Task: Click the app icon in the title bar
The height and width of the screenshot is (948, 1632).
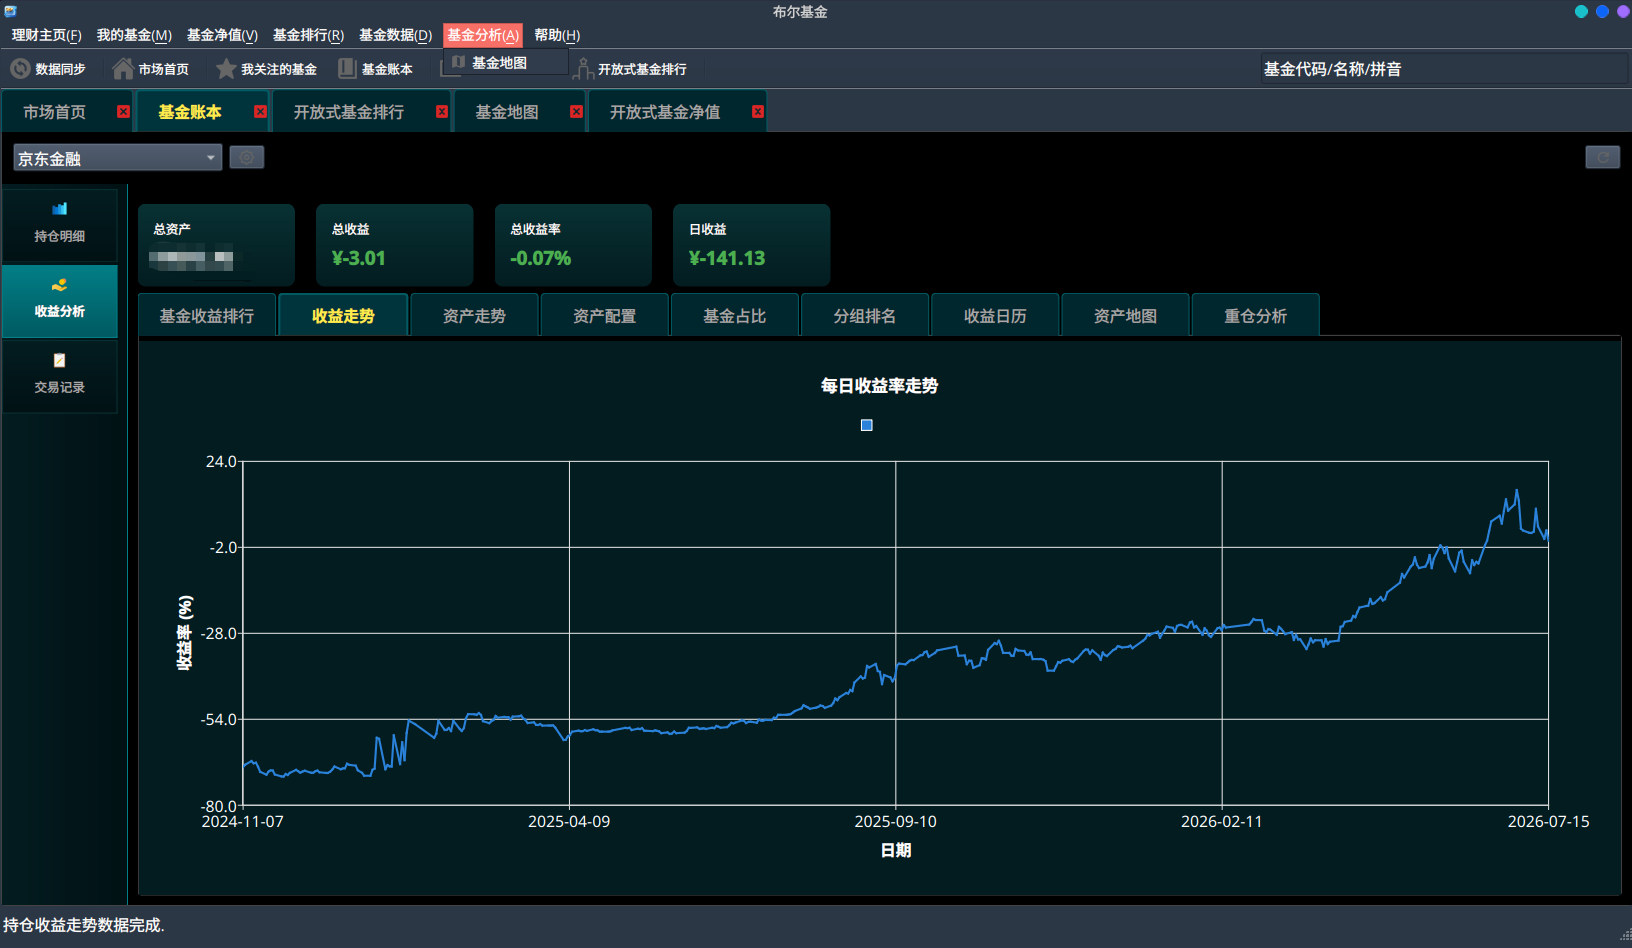Action: (x=10, y=11)
